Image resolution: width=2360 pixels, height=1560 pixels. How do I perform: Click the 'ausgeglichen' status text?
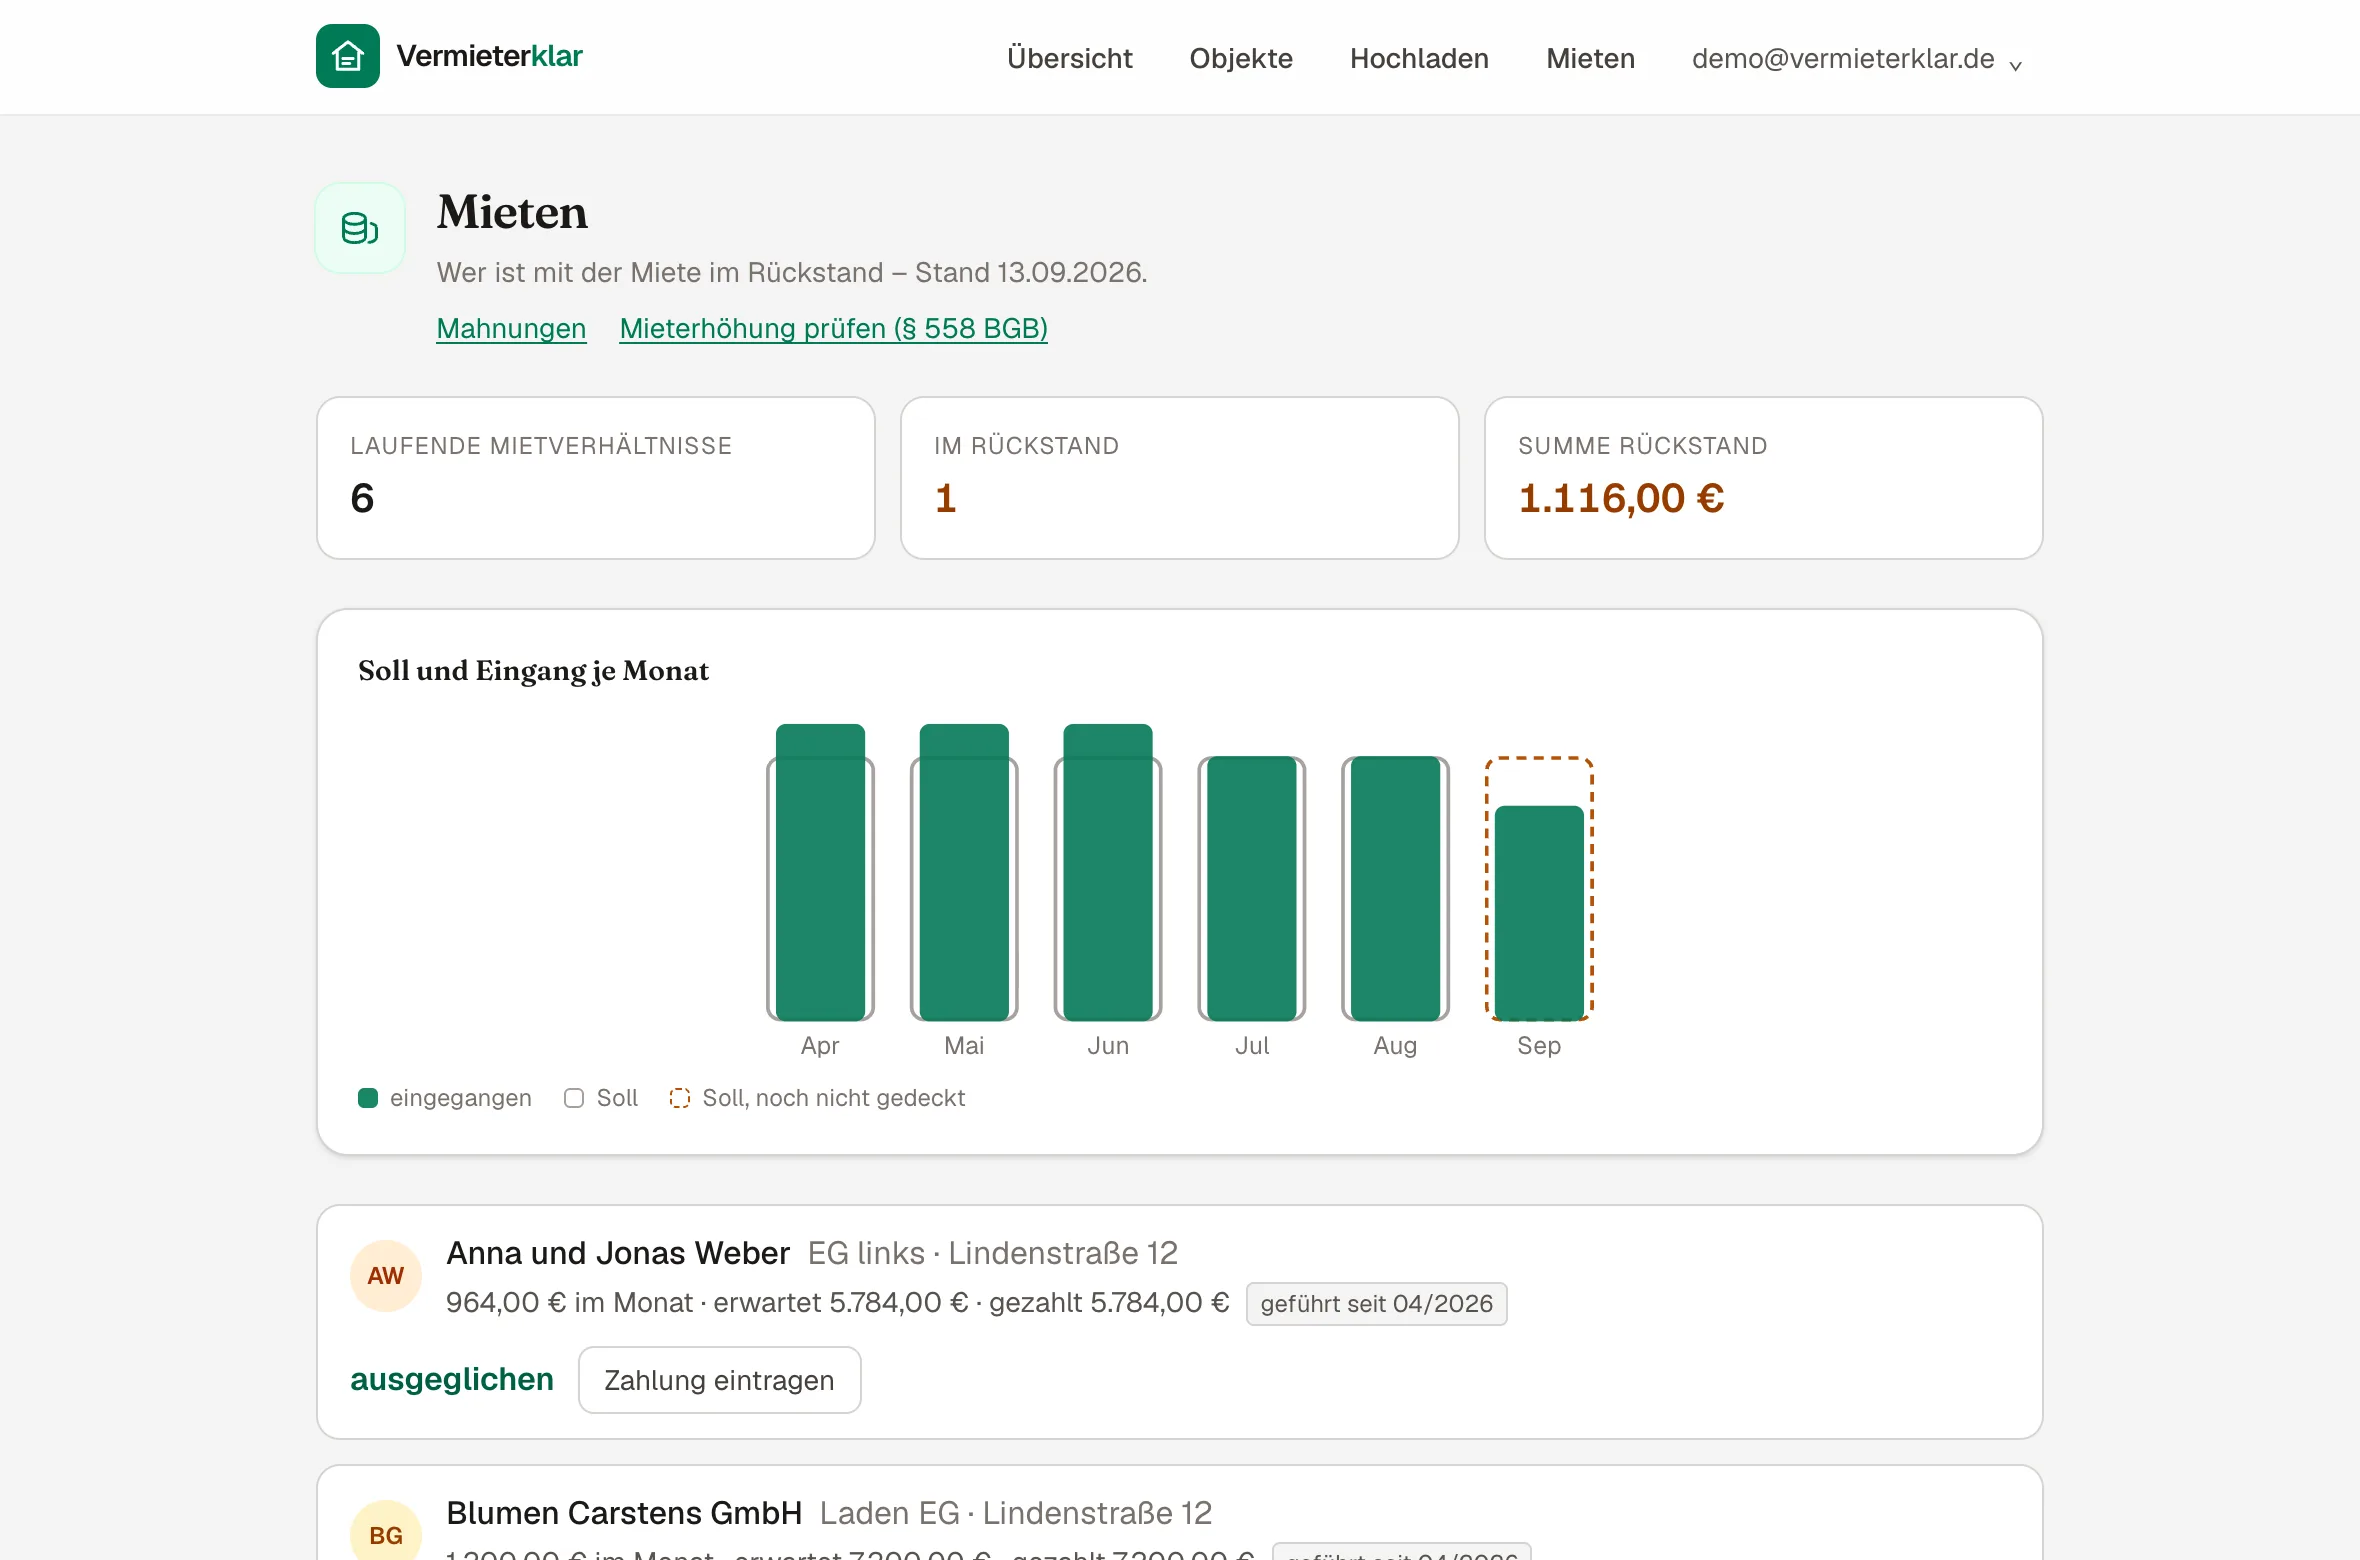(x=452, y=1379)
